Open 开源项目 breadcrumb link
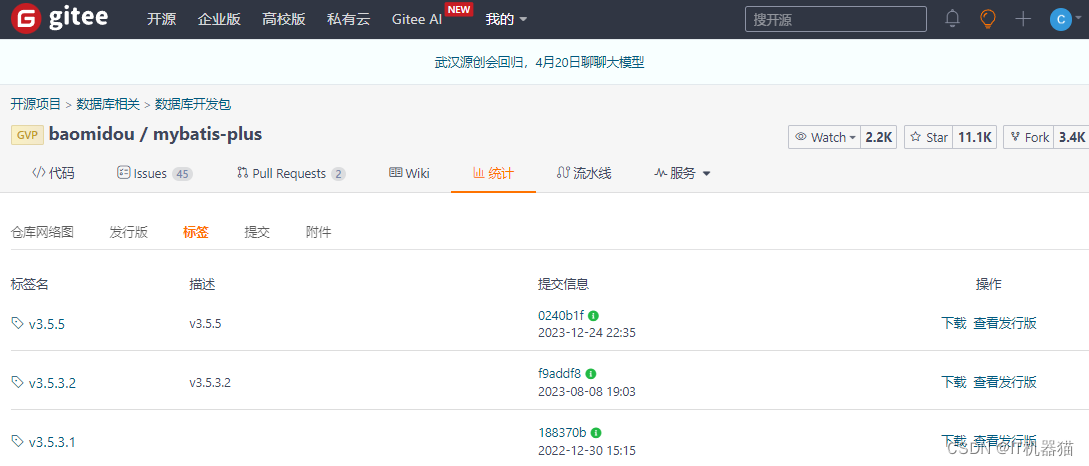This screenshot has width=1089, height=466. (36, 104)
